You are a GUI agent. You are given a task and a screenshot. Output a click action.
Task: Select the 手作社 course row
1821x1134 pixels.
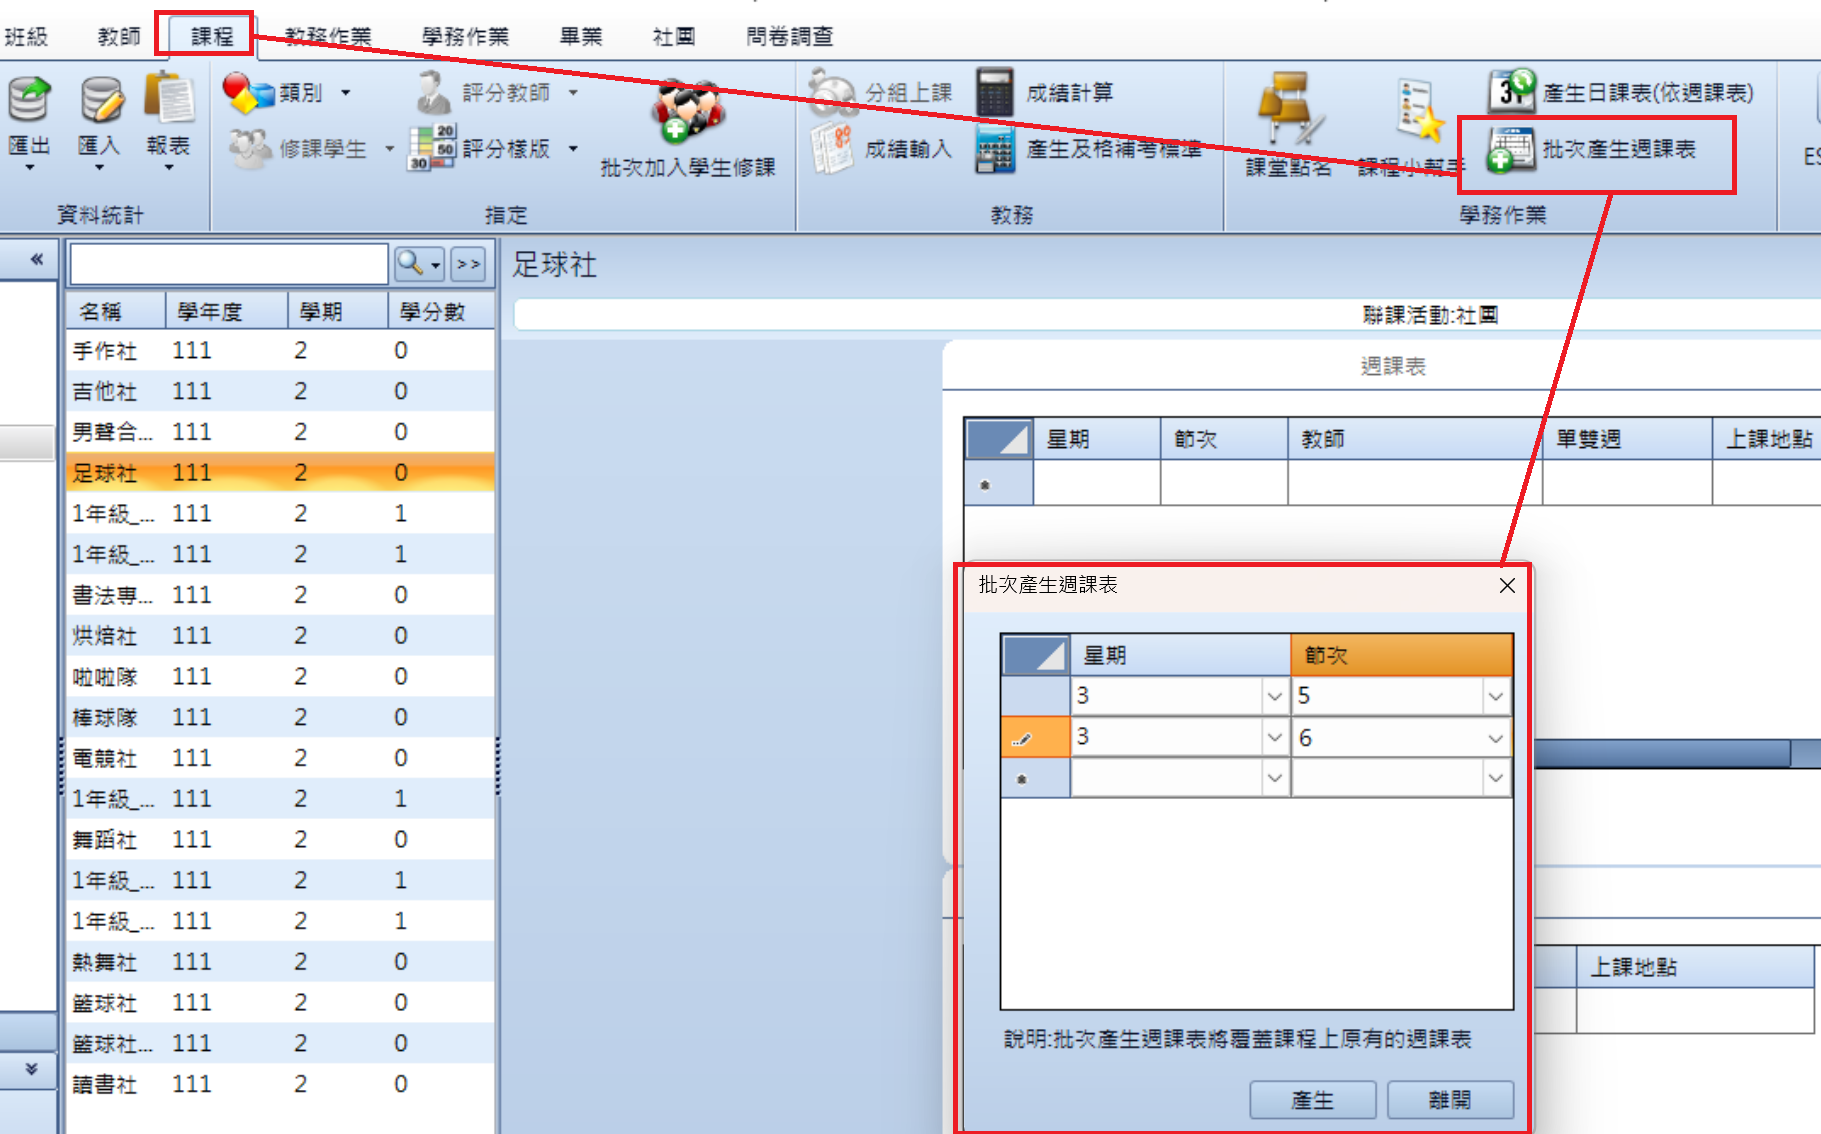point(281,351)
